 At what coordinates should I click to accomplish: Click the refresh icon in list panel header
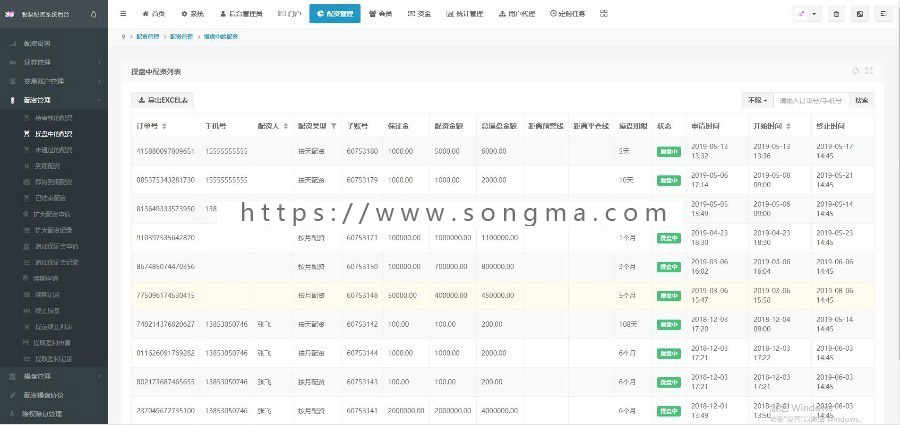tap(856, 71)
